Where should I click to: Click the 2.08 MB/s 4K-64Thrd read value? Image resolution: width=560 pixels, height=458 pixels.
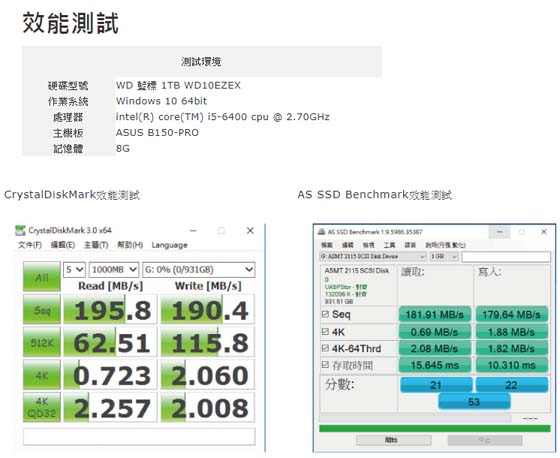[435, 348]
